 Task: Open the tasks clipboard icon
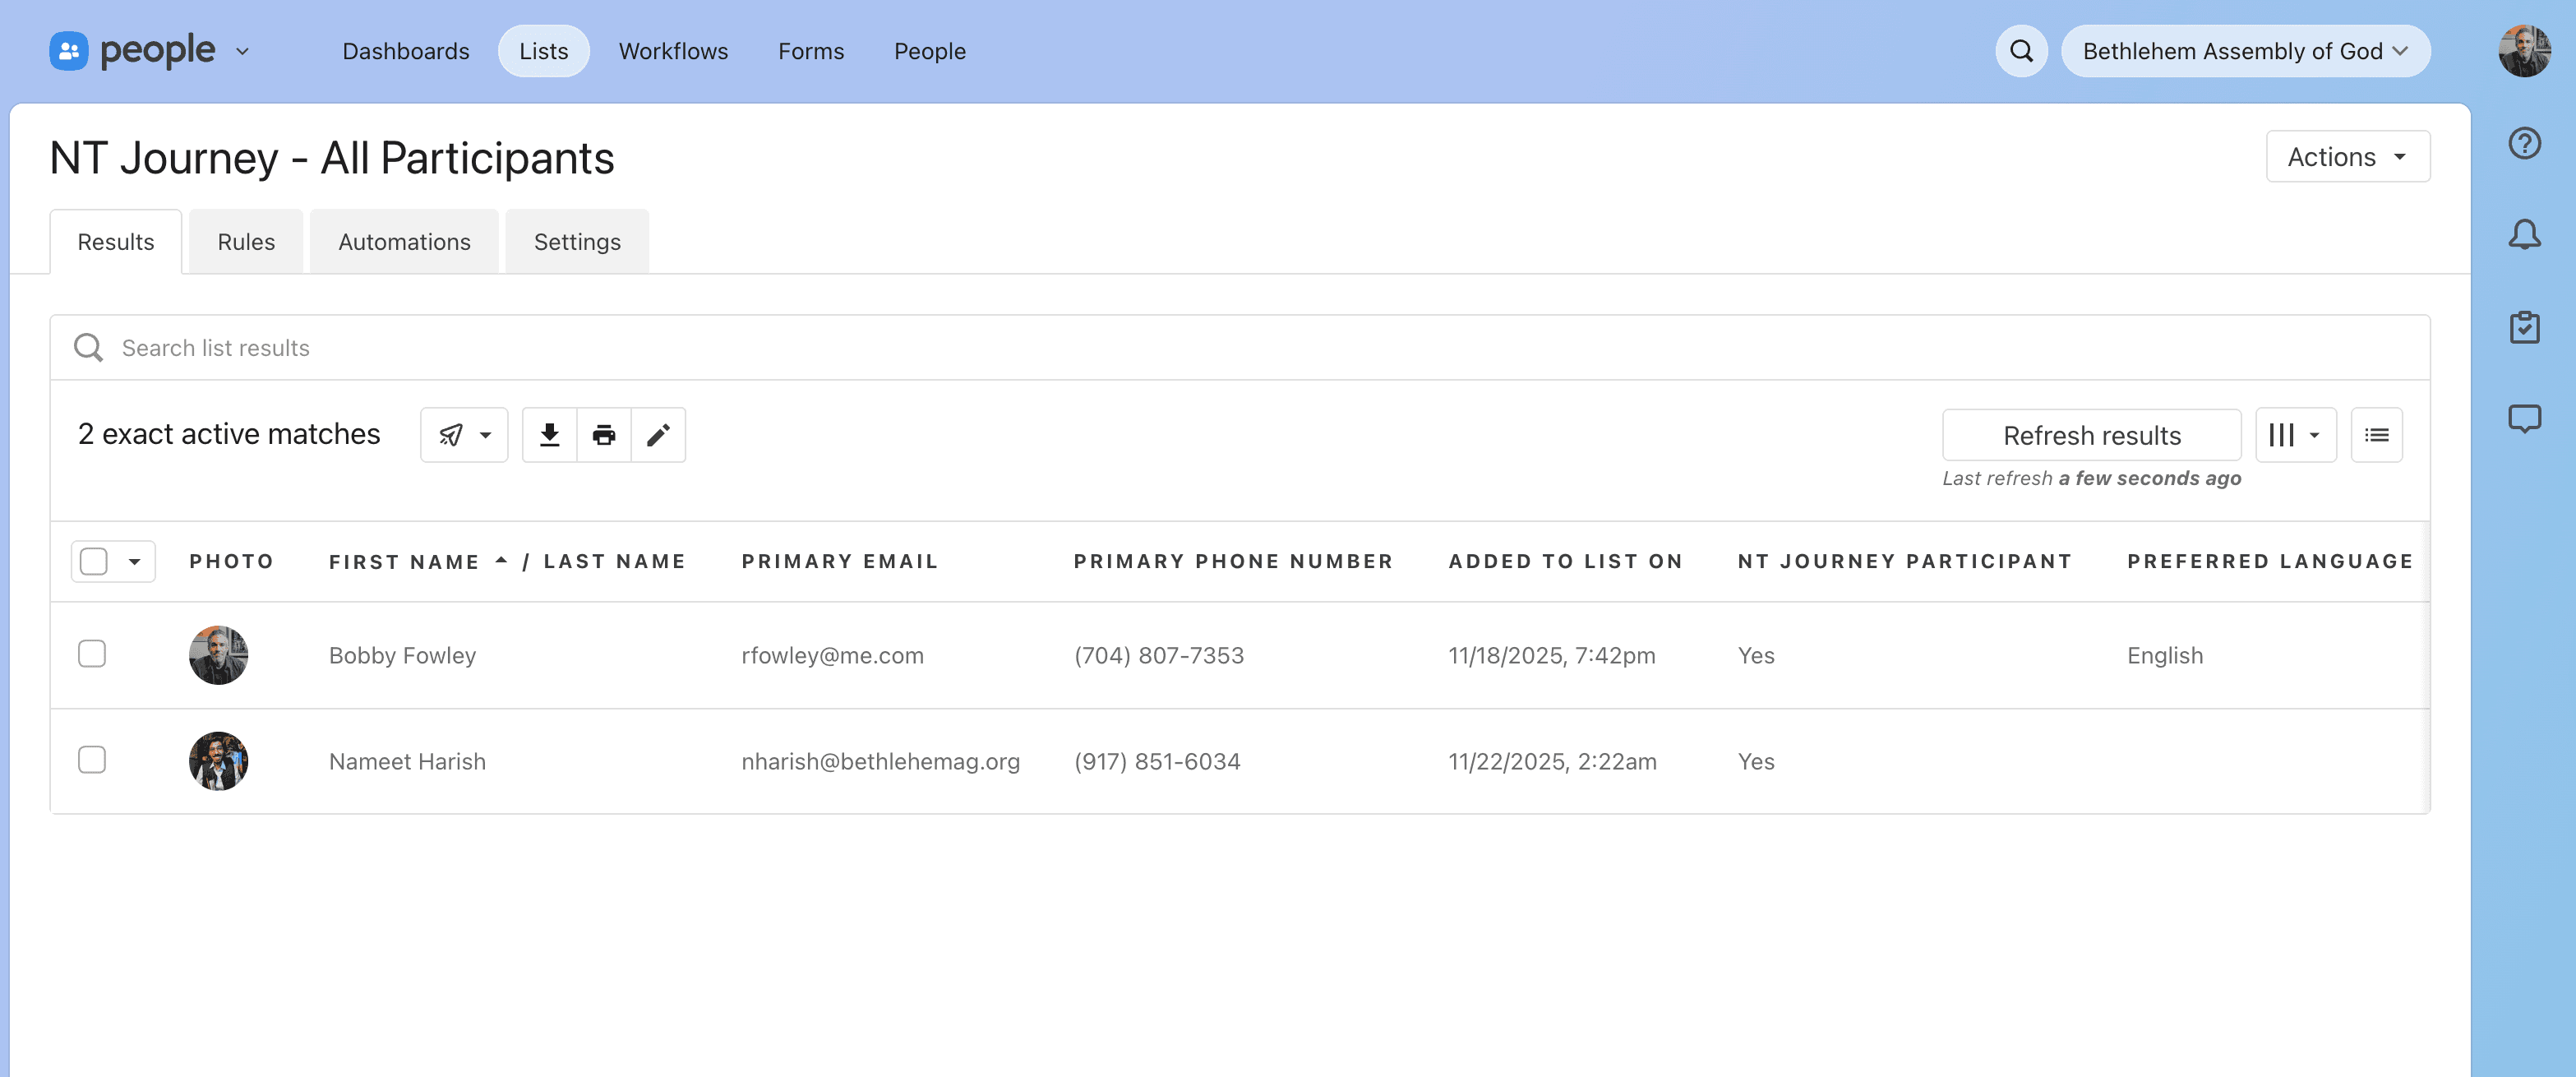[x=2524, y=327]
